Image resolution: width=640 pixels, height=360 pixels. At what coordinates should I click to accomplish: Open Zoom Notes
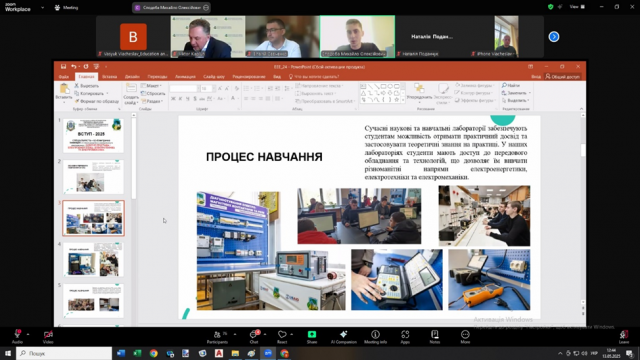tap(435, 337)
